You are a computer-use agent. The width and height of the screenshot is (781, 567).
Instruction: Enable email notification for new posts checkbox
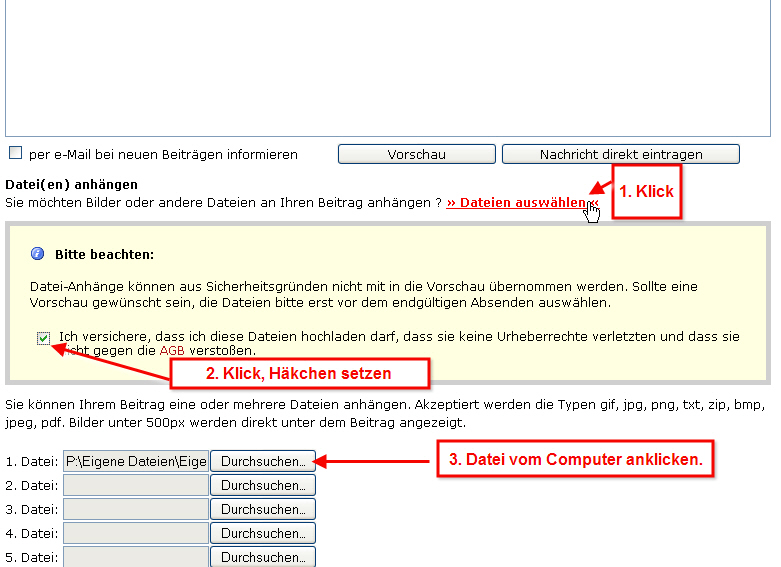click(x=15, y=153)
